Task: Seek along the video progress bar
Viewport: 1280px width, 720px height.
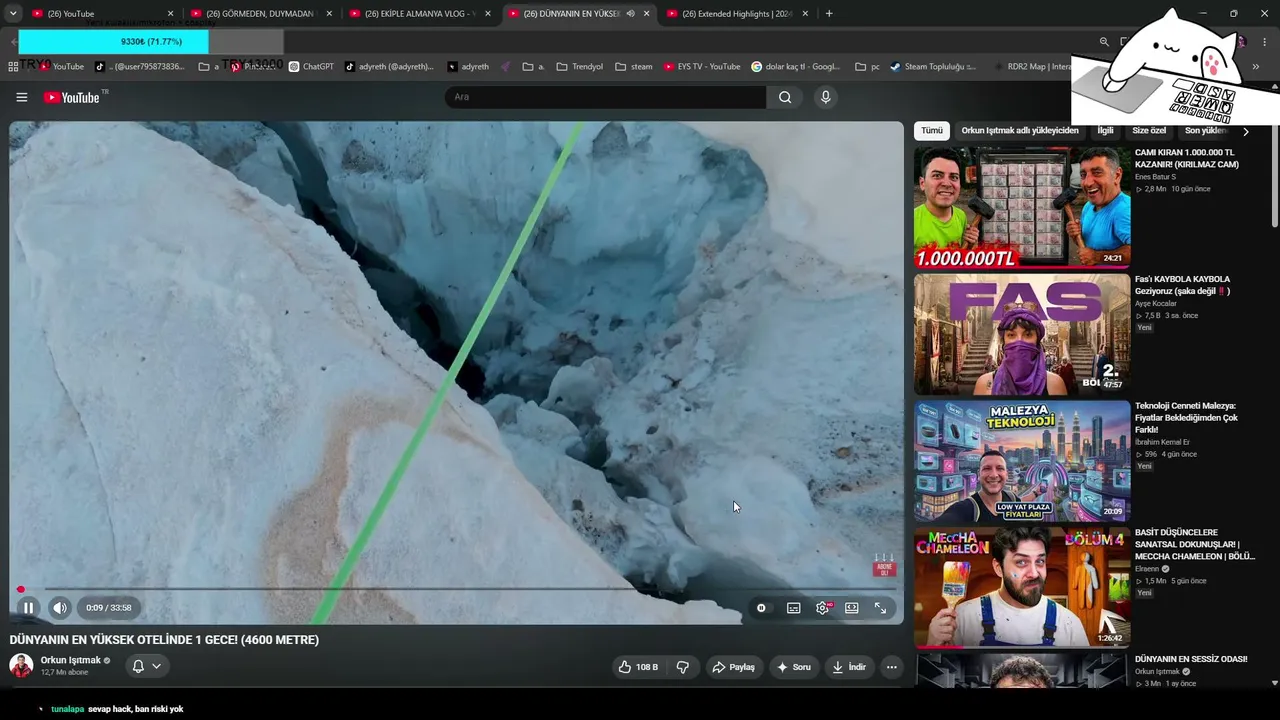Action: pyautogui.click(x=456, y=589)
